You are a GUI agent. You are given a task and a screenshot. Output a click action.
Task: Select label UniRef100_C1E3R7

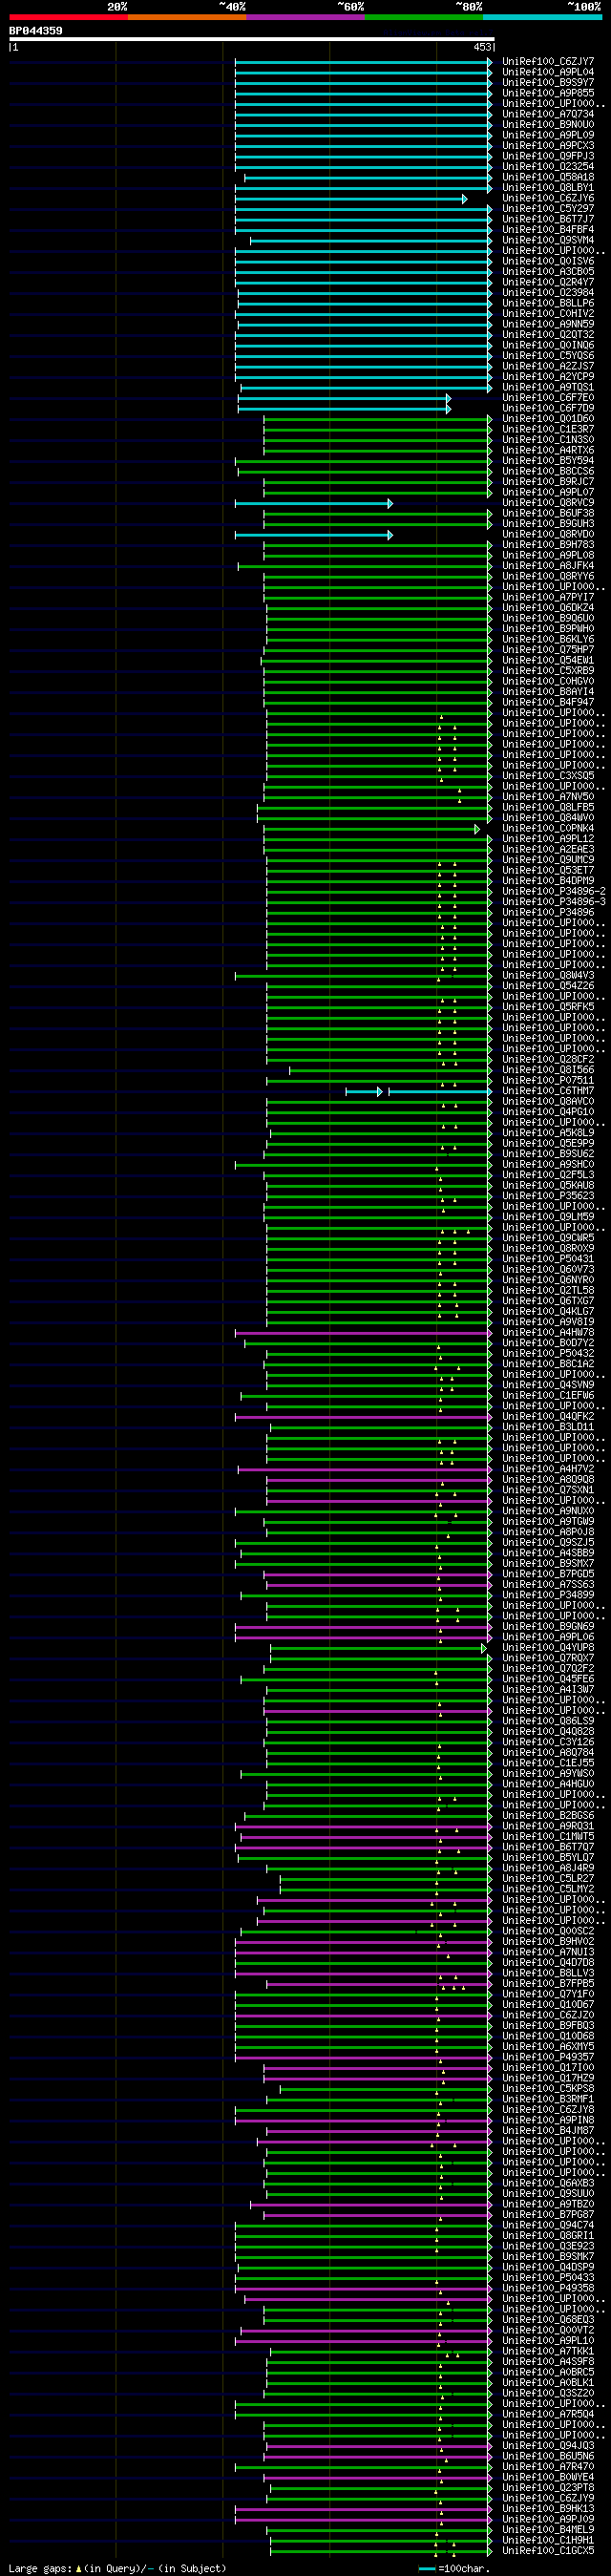(x=548, y=429)
